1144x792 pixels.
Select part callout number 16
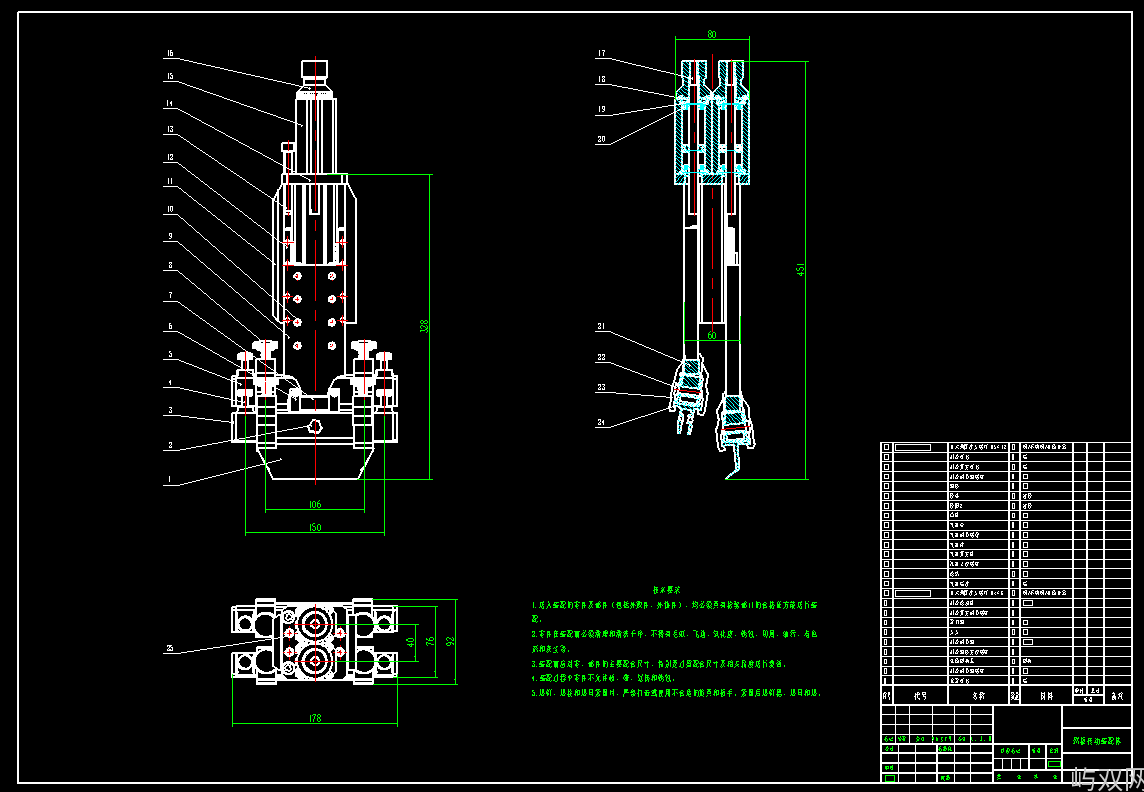[169, 53]
